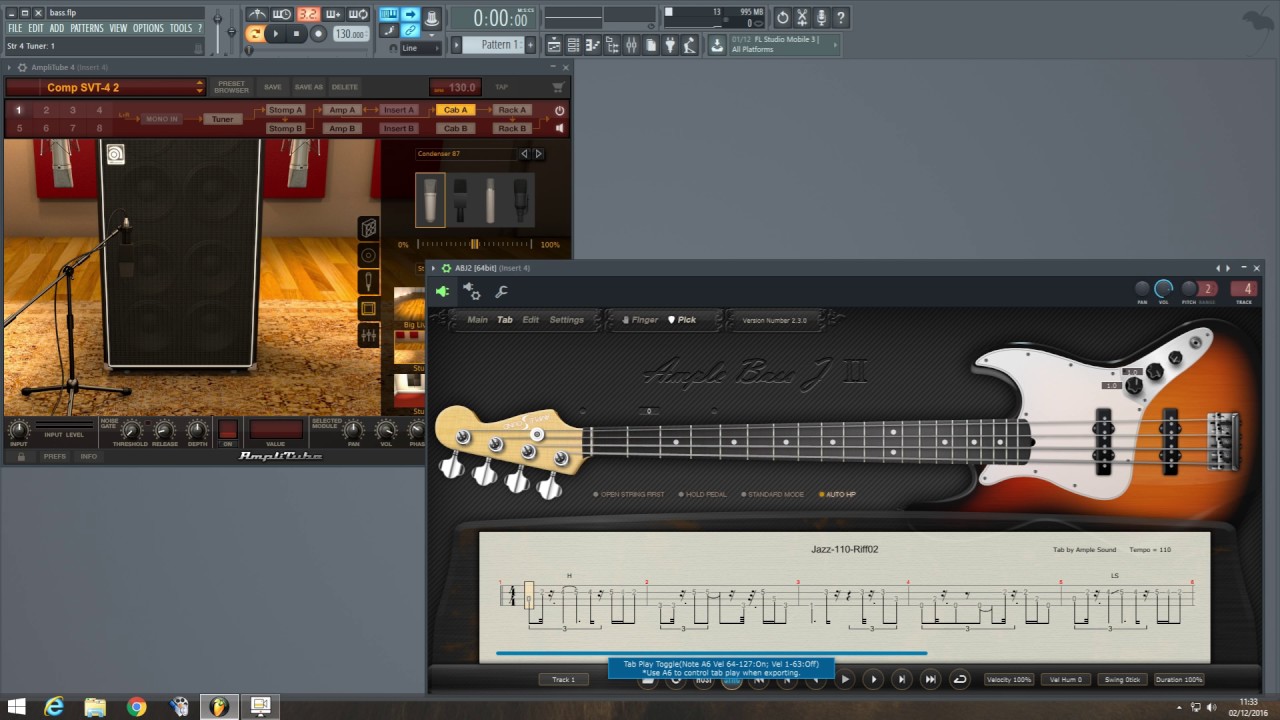This screenshot has width=1280, height=720.
Task: Click the undo history icon
Action: tap(782, 17)
